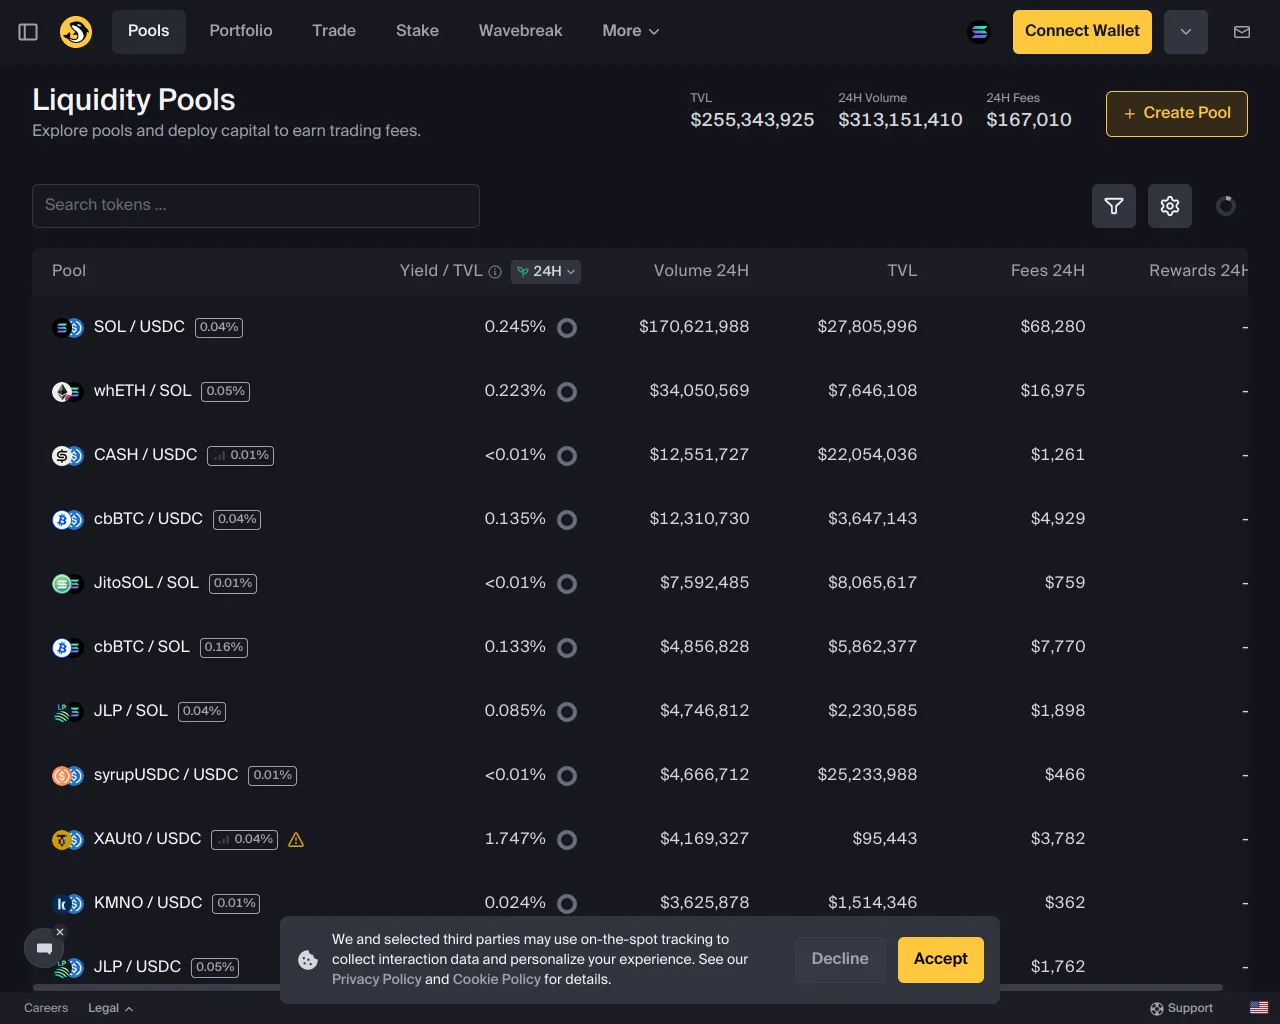1280x1024 pixels.
Task: Select the JLP / USDC pool name
Action: tap(137, 967)
